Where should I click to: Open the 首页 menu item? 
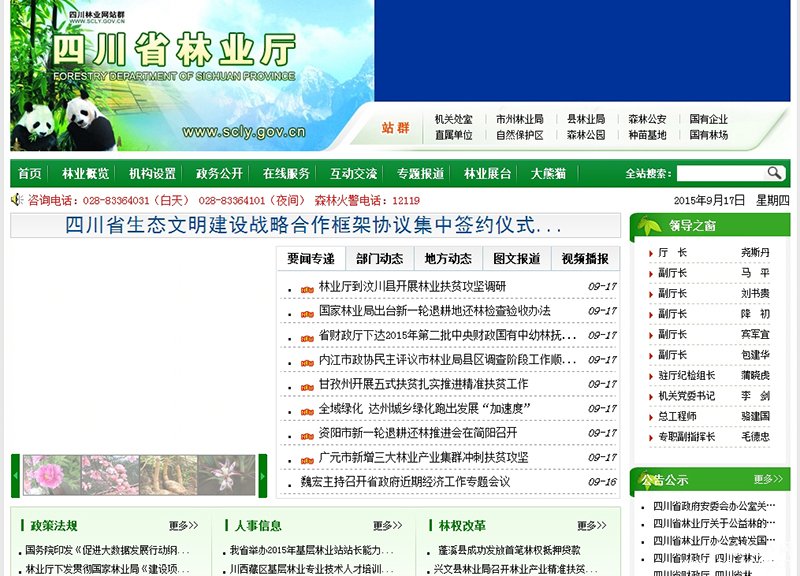click(30, 173)
